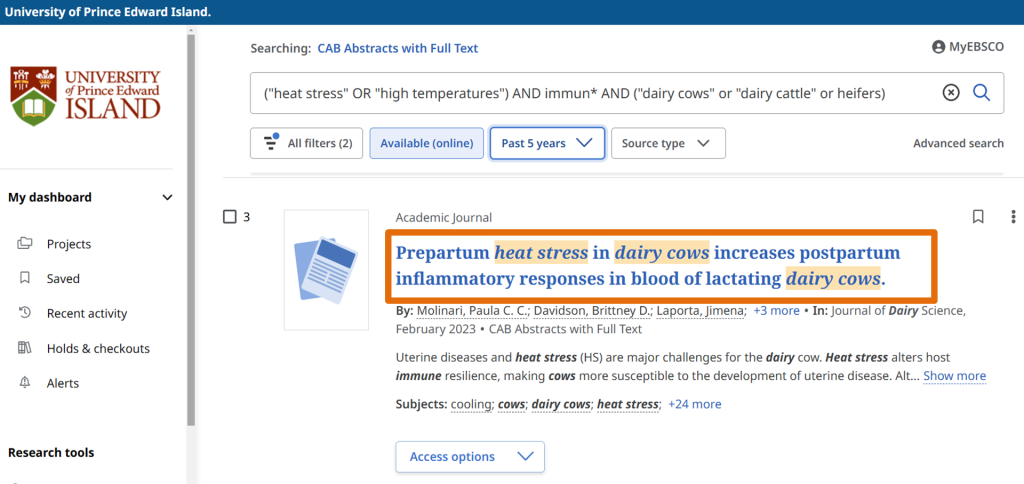Click the University of Prince Edward Island logo
The image size is (1024, 484).
pos(86,96)
